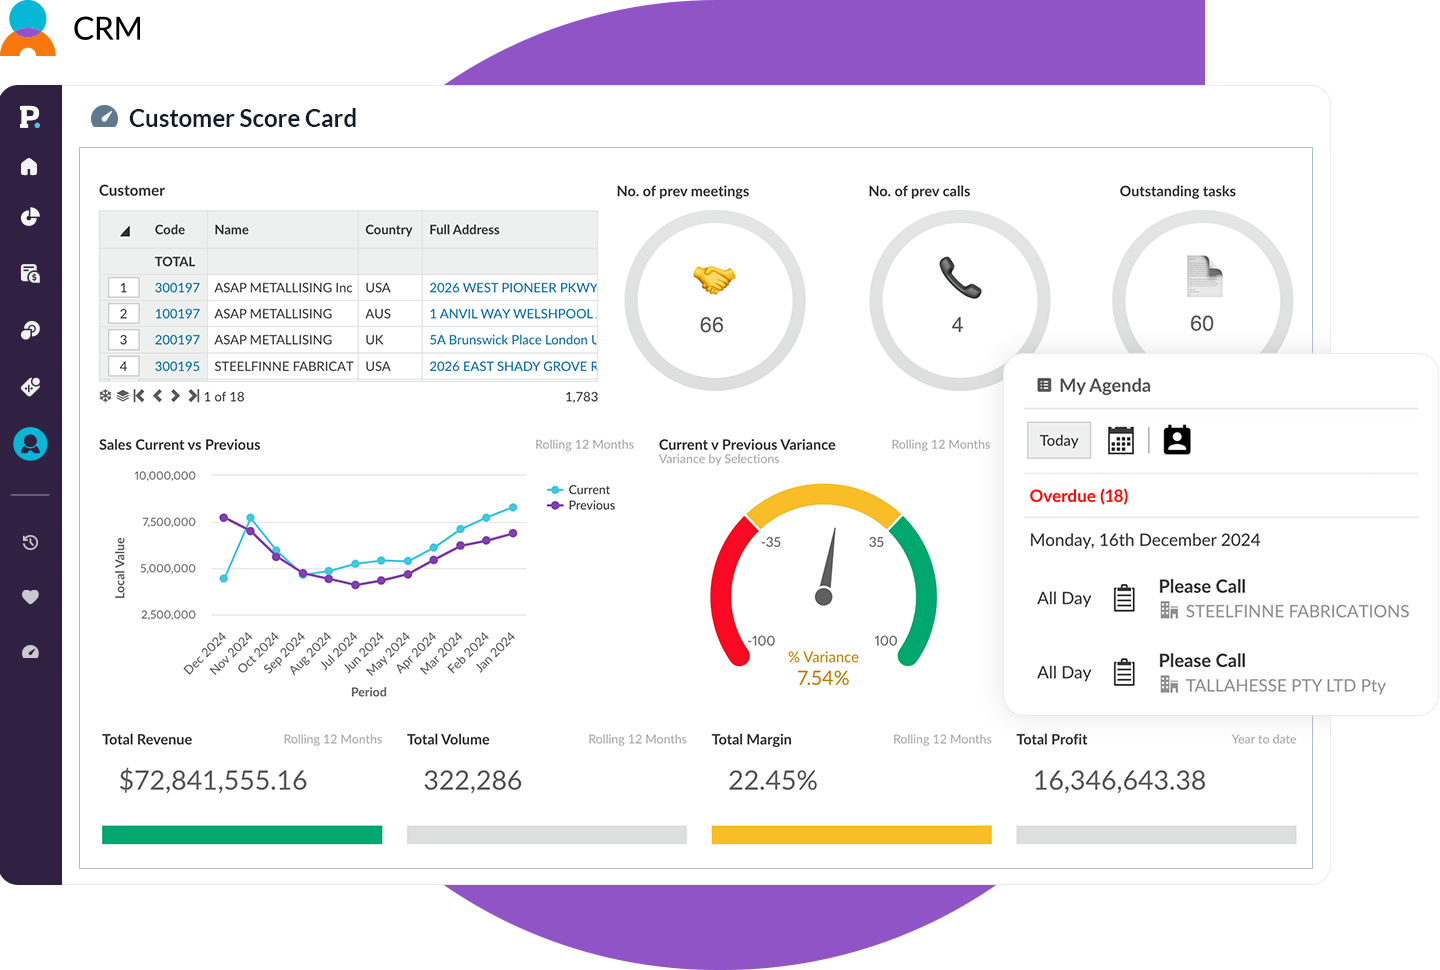The height and width of the screenshot is (970, 1440).
Task: Expand the triangle in customer table header corner
Action: (125, 231)
